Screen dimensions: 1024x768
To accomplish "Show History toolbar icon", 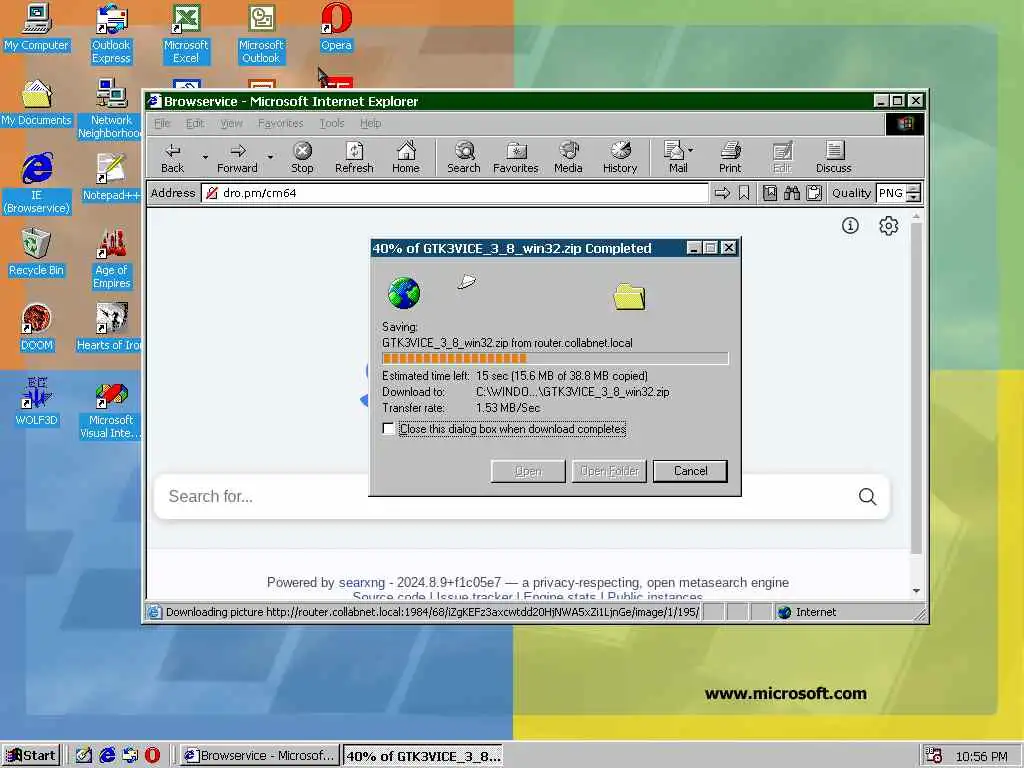I will [x=620, y=157].
